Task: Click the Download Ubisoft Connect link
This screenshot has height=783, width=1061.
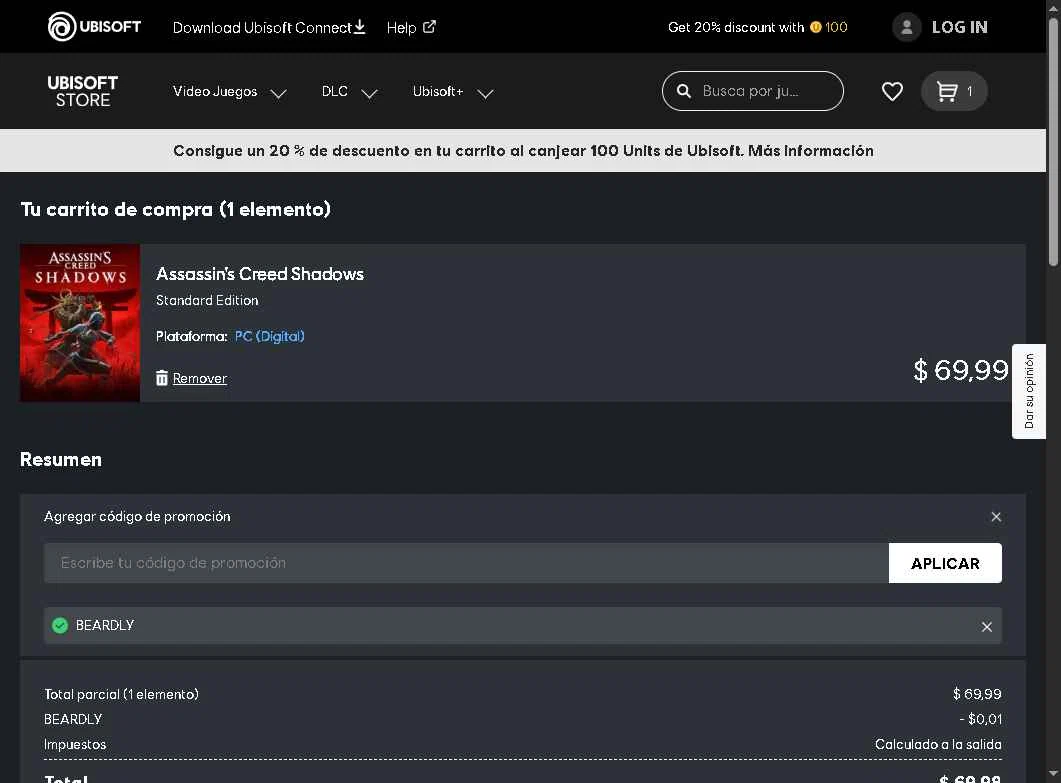Action: 269,28
